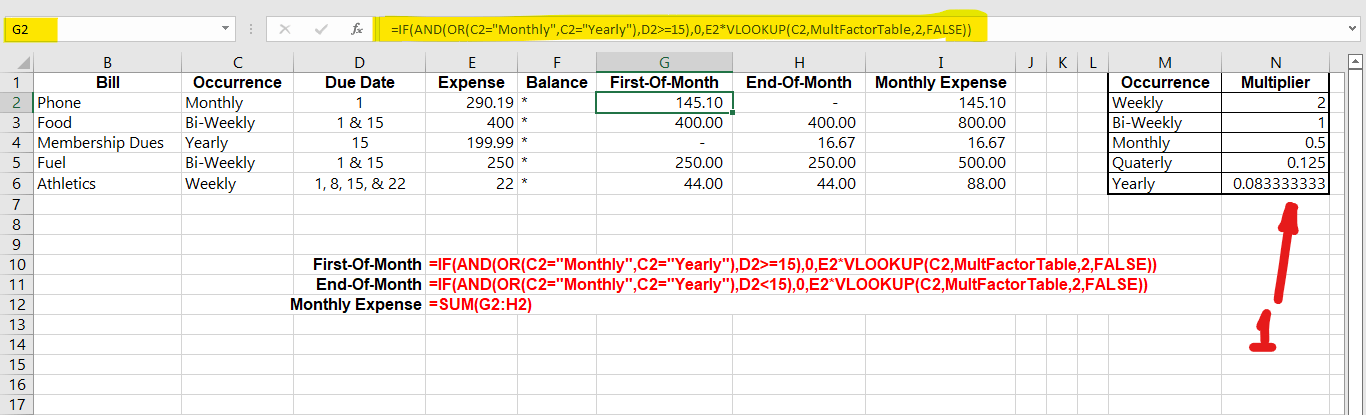Click the Due Date header cell
1366x415 pixels.
(x=360, y=82)
